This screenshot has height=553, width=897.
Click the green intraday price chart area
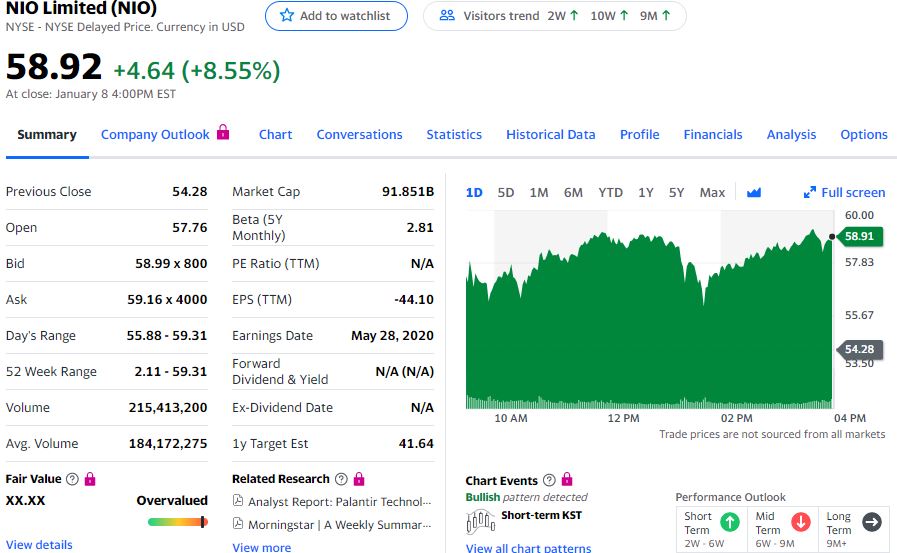tap(649, 320)
